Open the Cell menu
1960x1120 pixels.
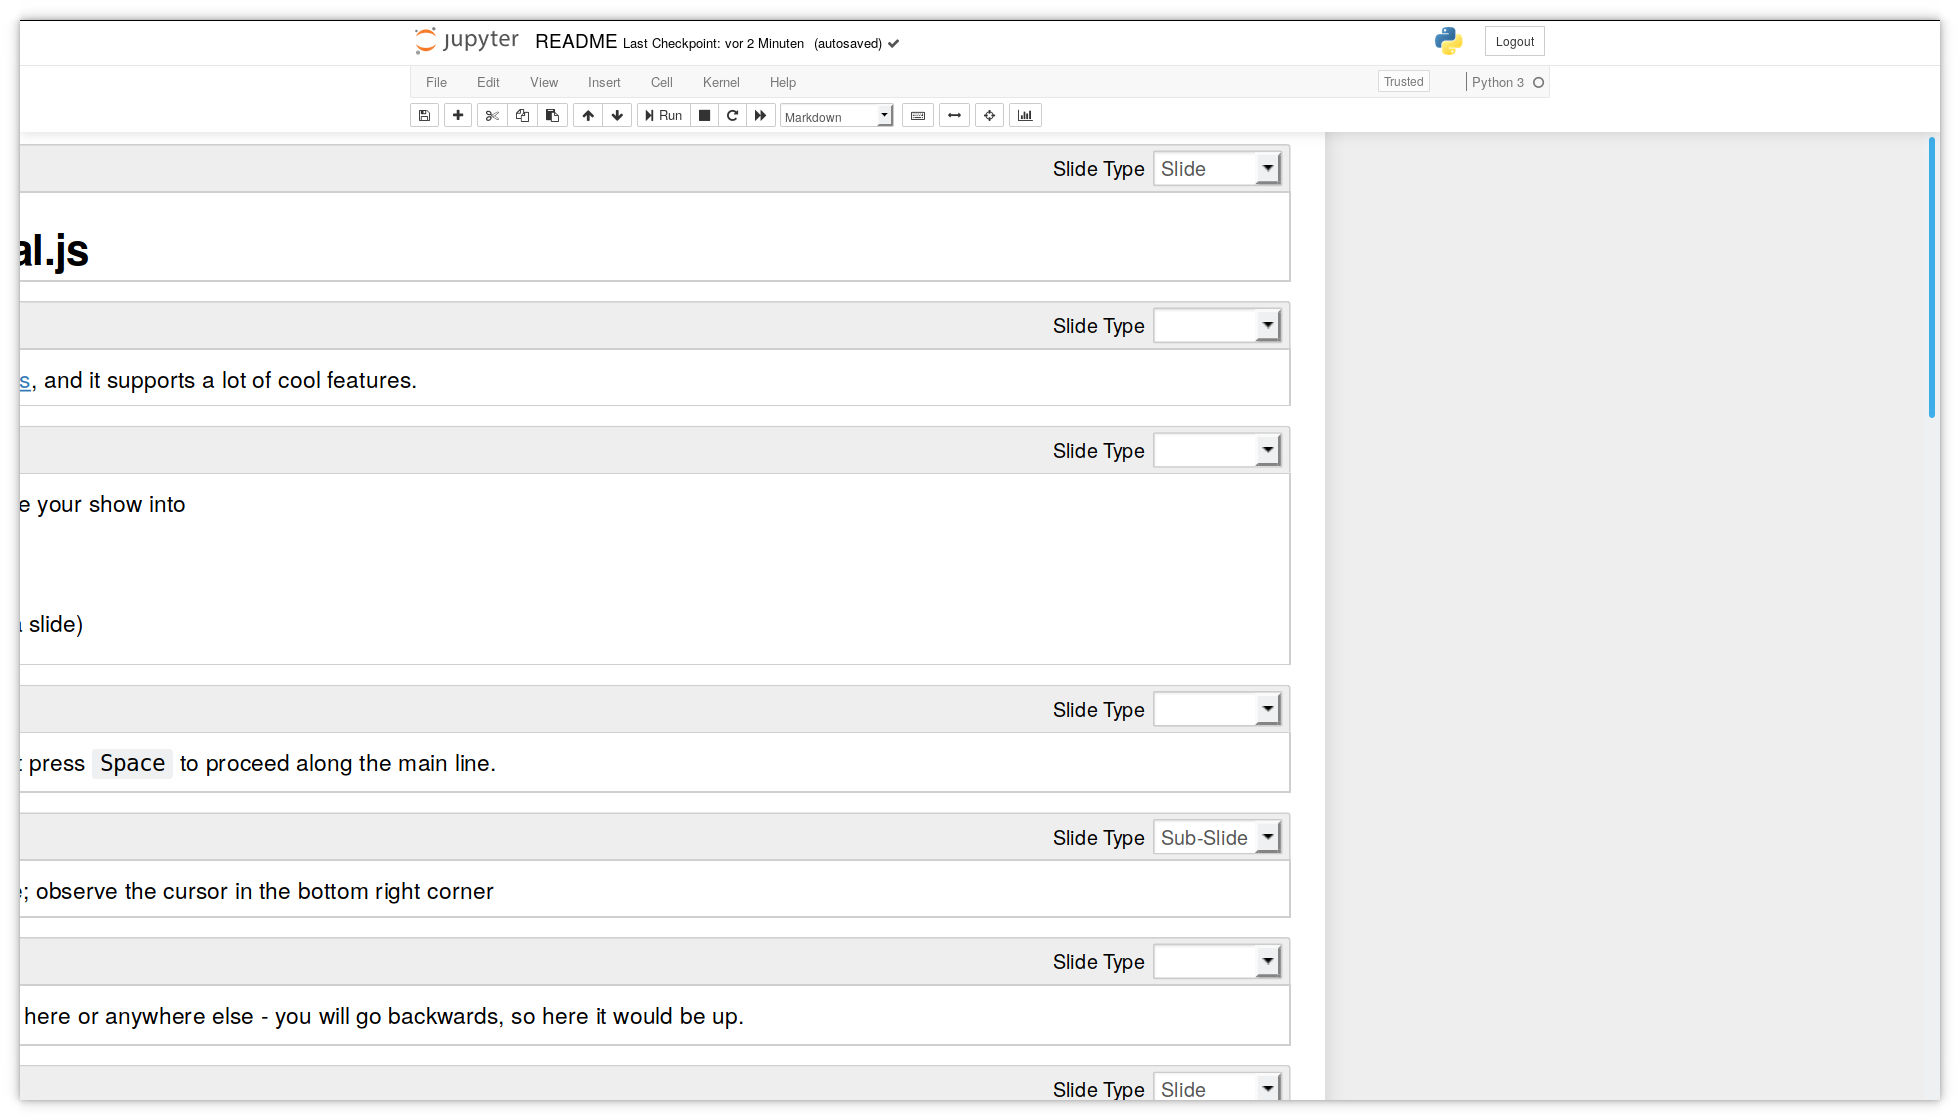point(662,83)
